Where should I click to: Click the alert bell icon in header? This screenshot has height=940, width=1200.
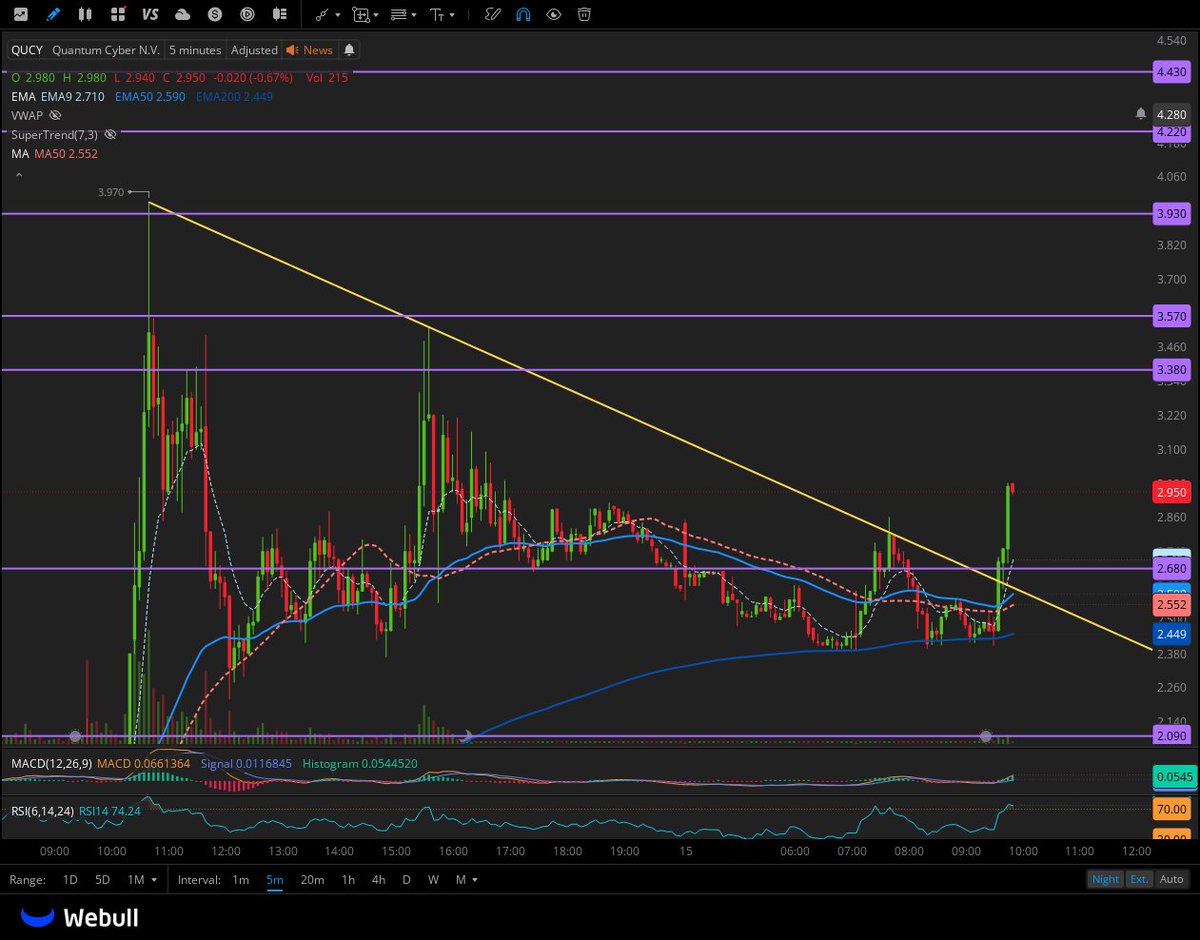tap(349, 49)
